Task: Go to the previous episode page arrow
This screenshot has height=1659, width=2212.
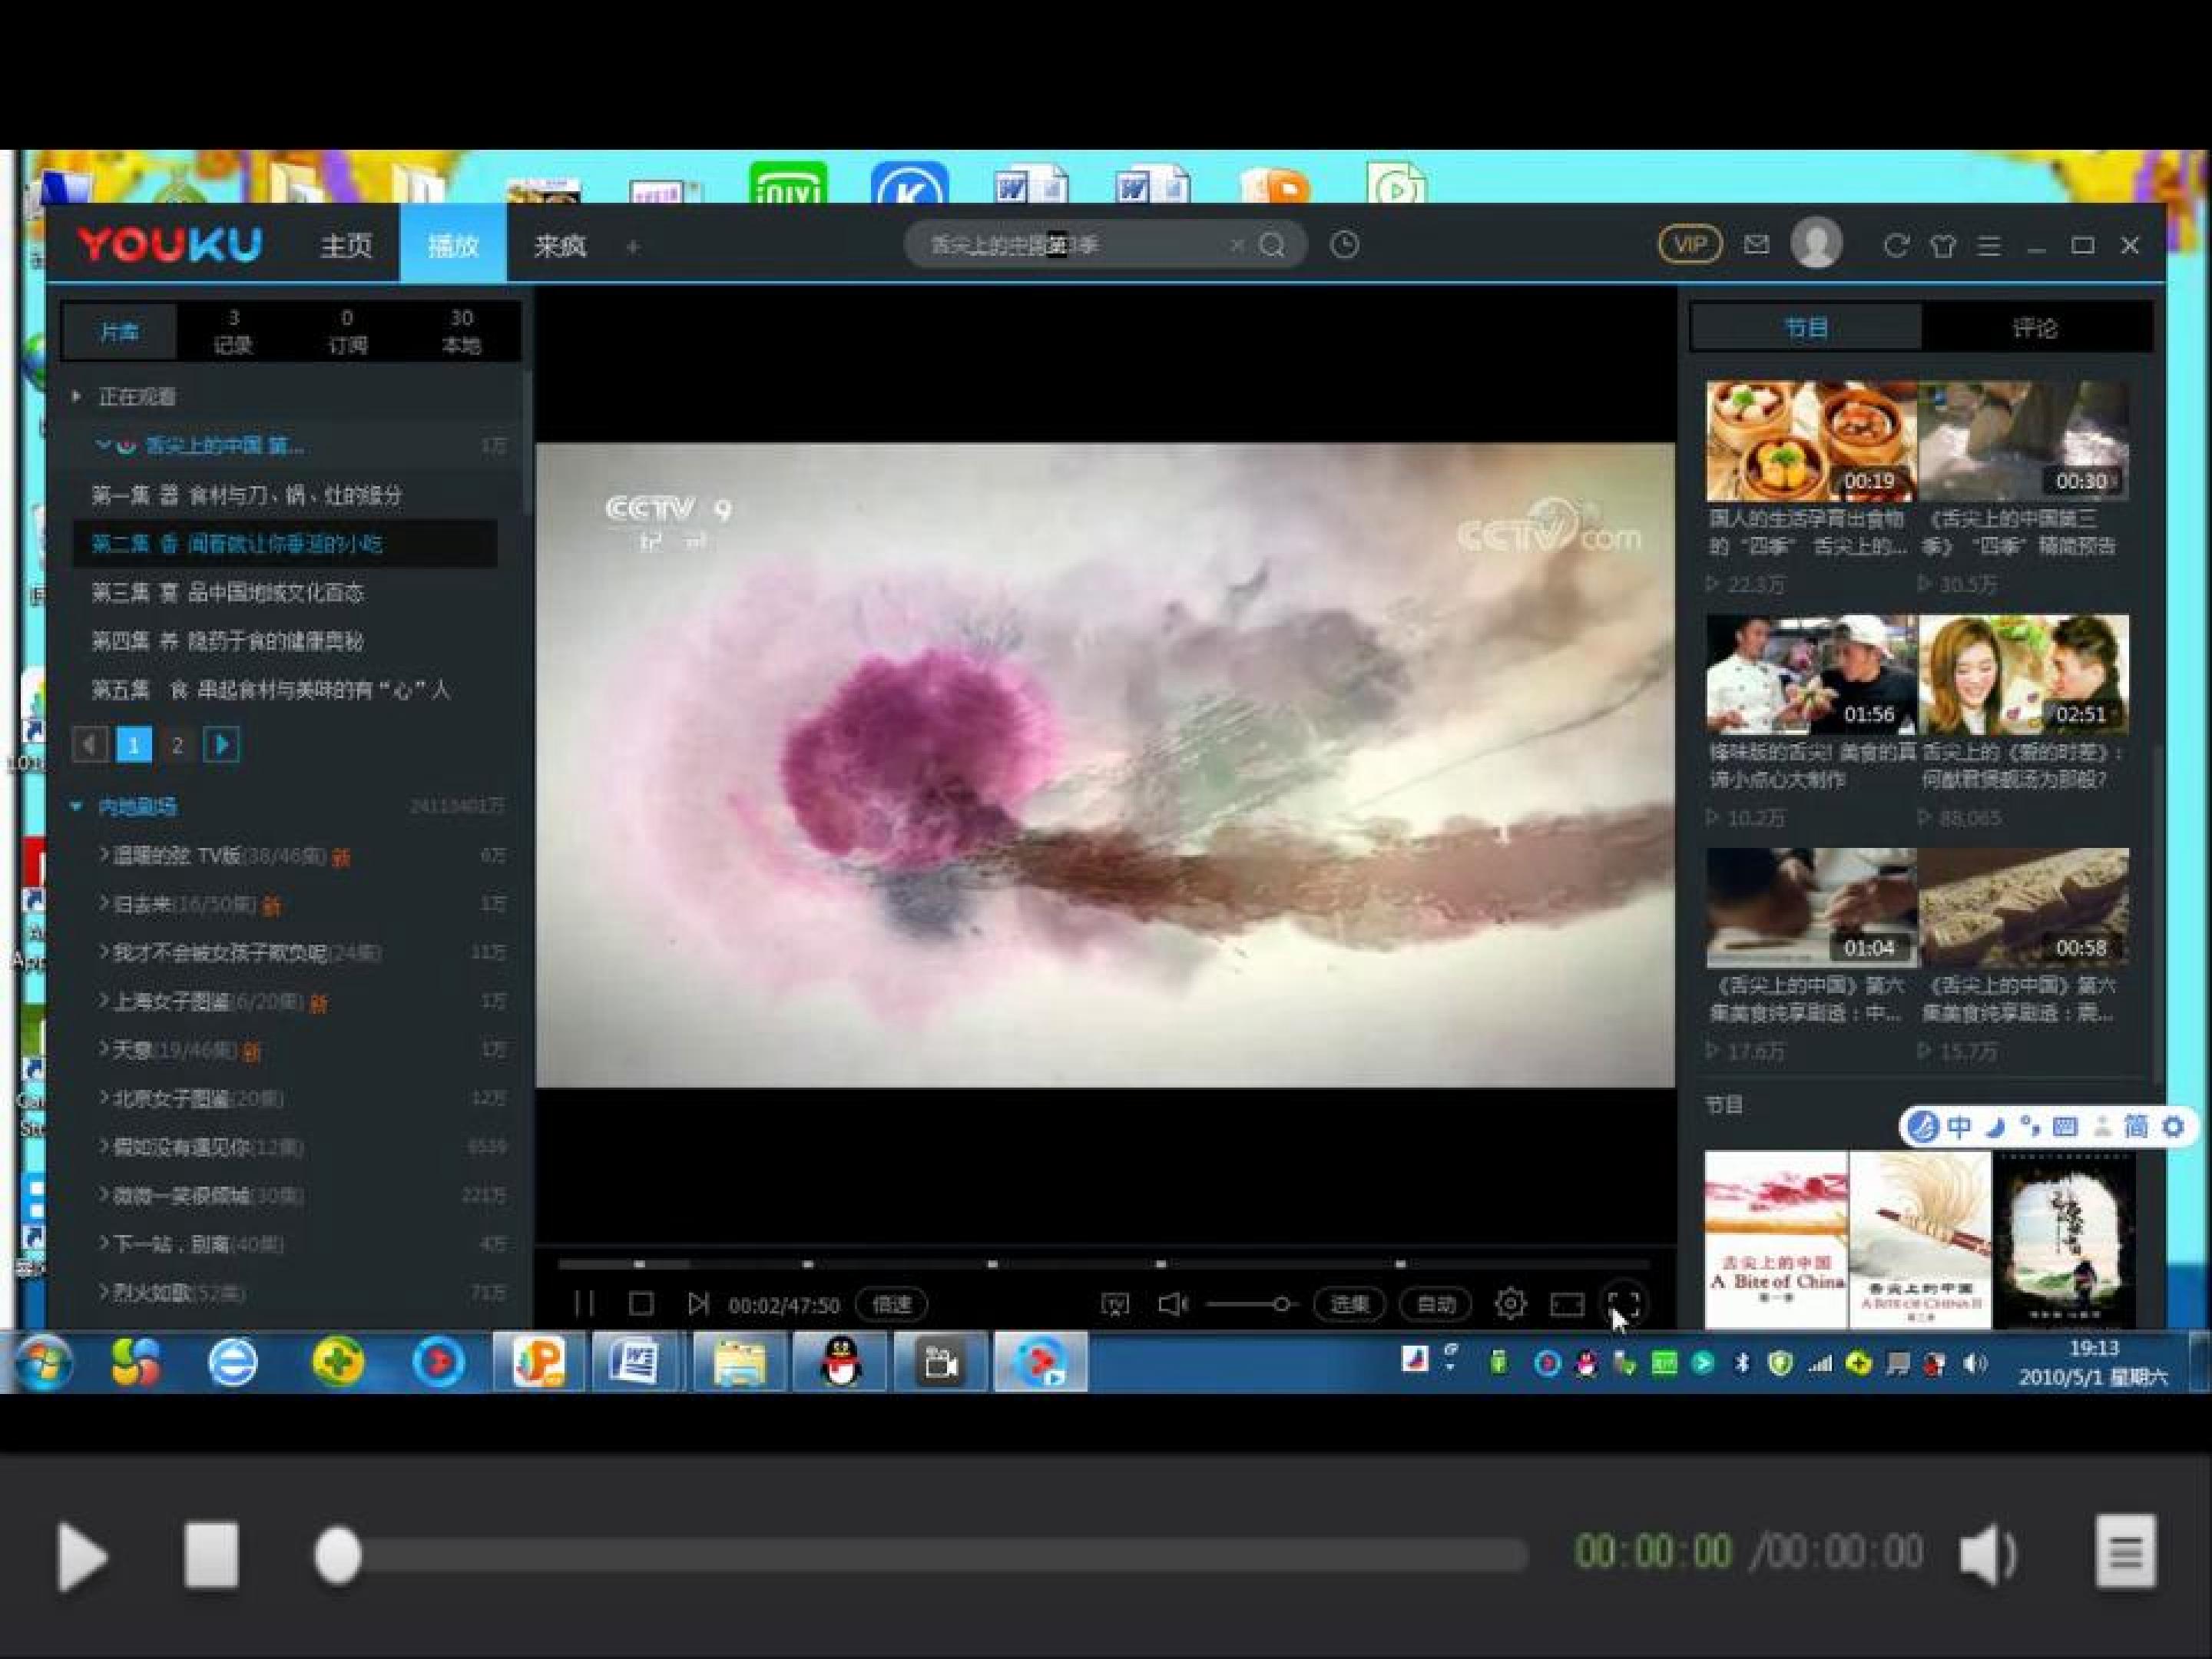Action: [90, 744]
